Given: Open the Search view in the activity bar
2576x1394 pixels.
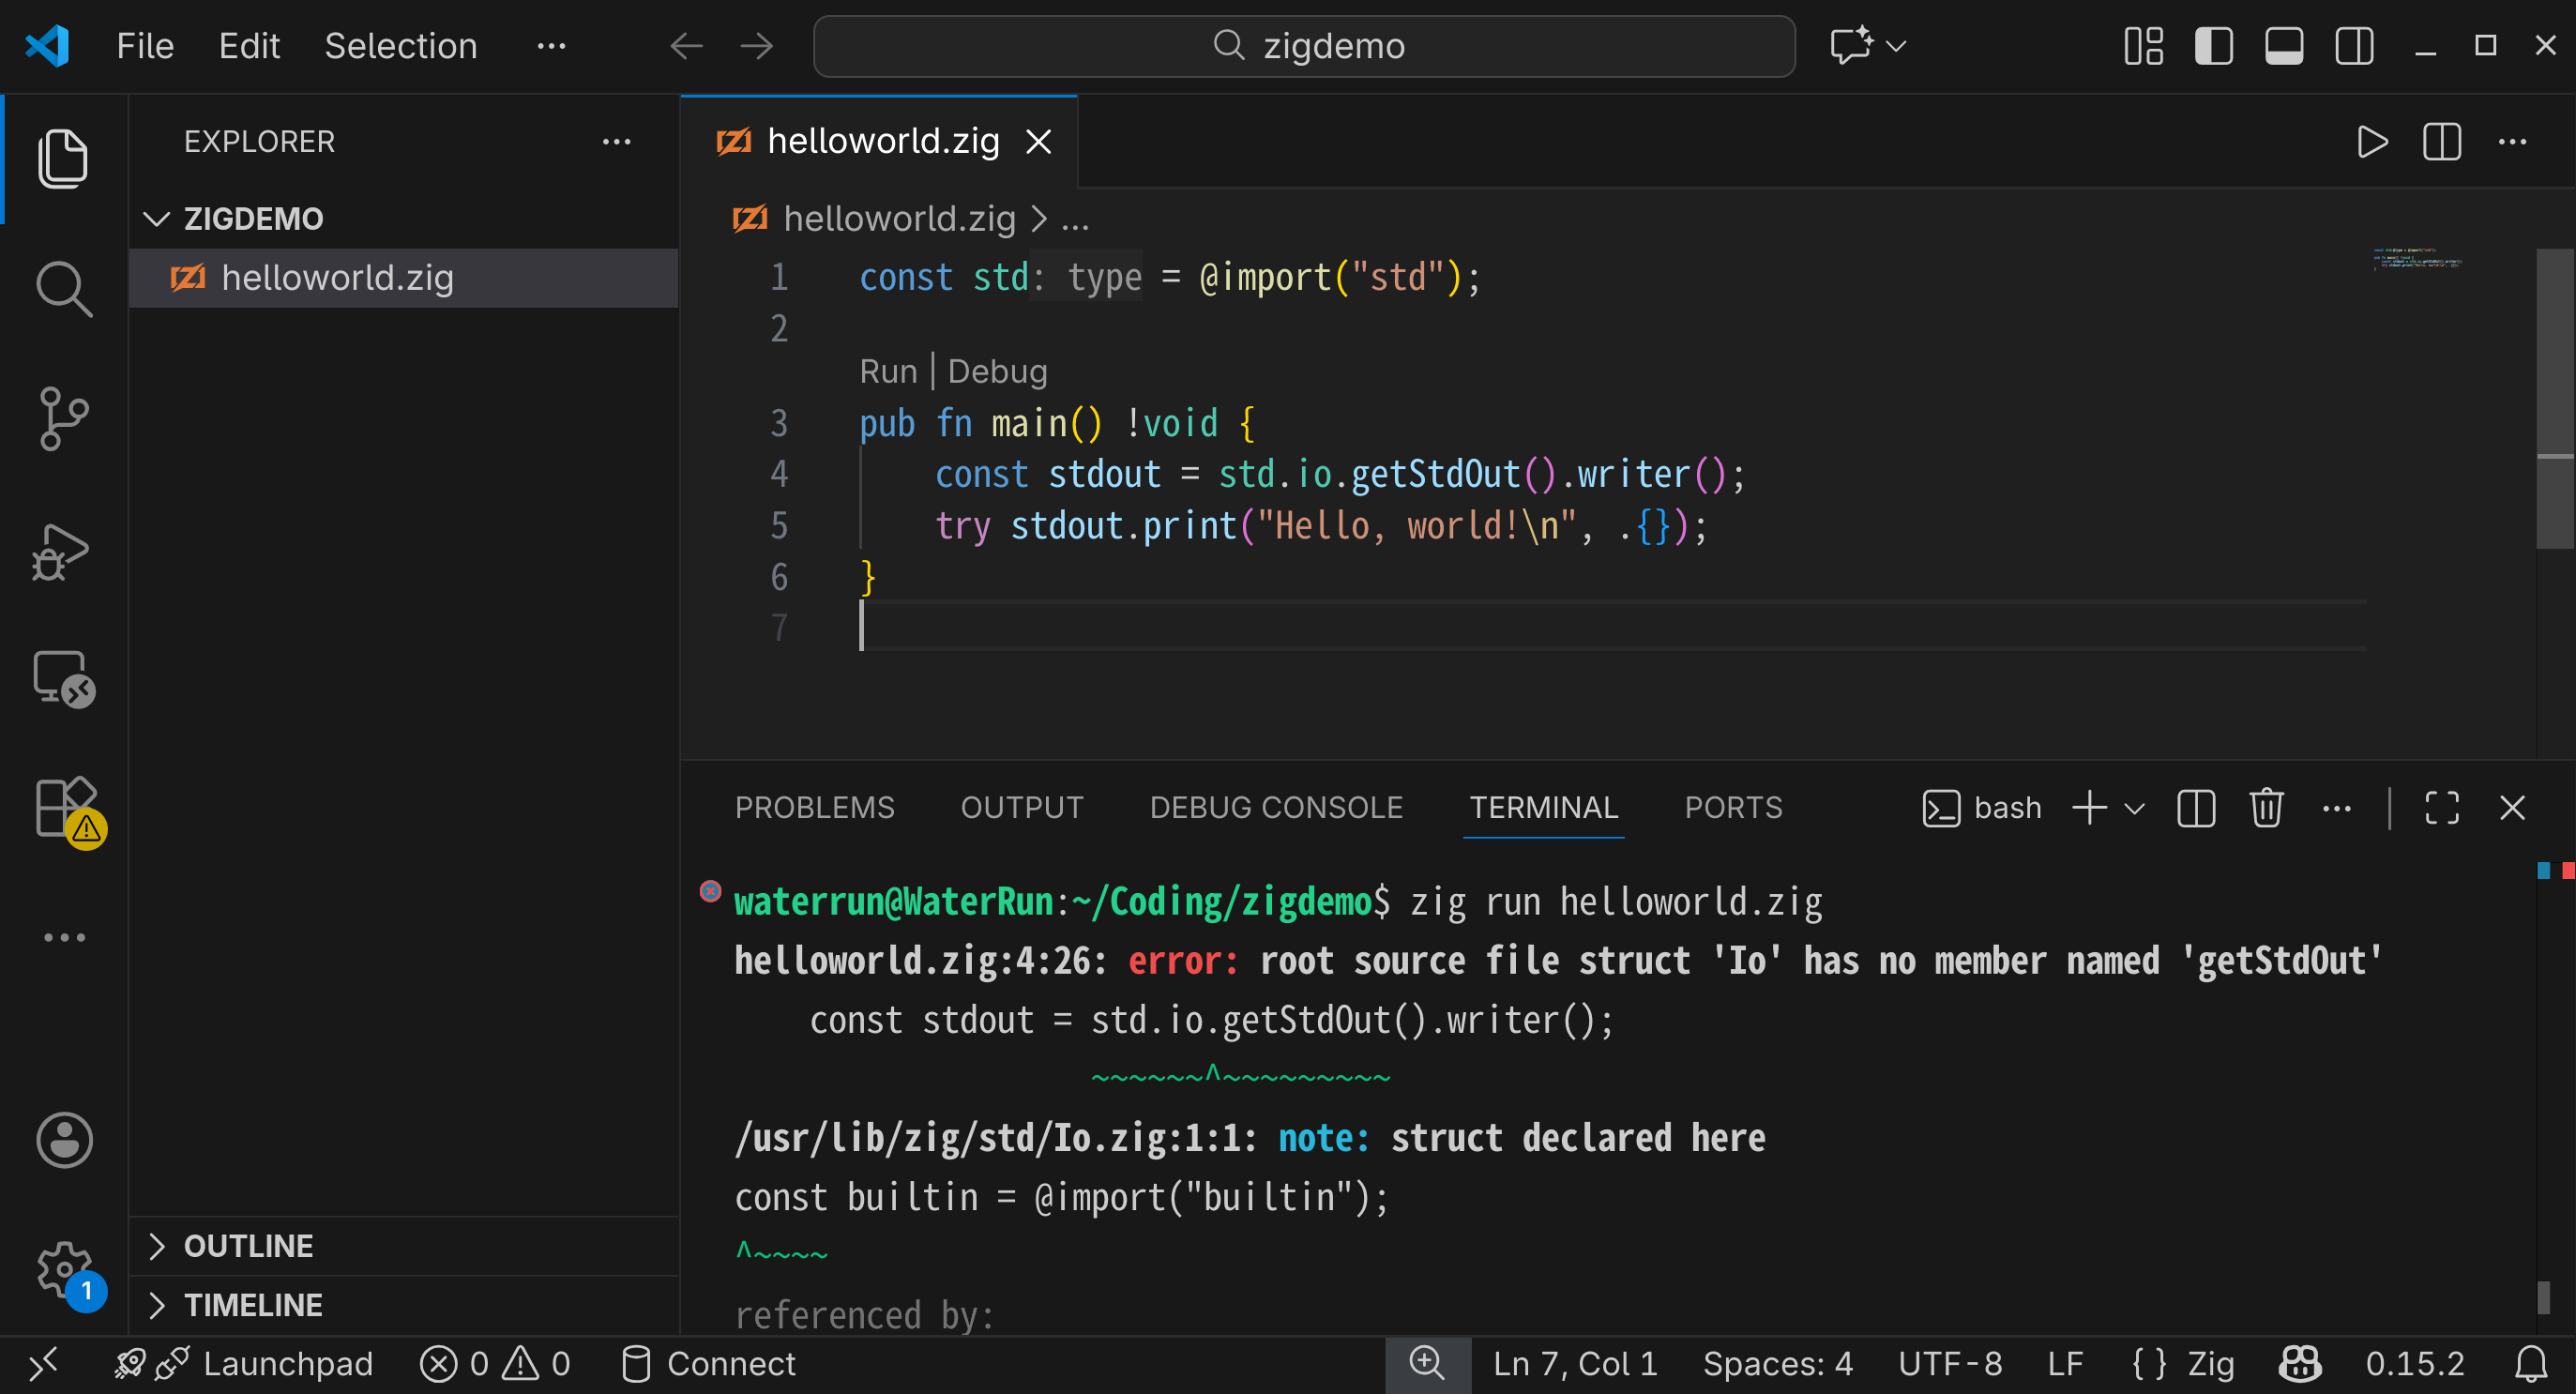Looking at the screenshot, I should [x=64, y=289].
